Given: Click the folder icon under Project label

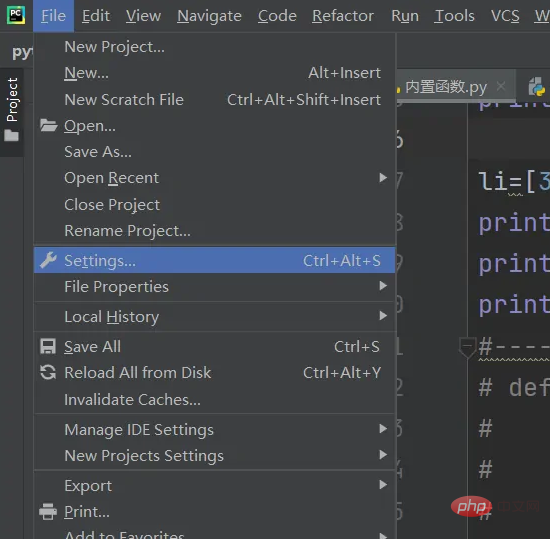Looking at the screenshot, I should tap(11, 135).
